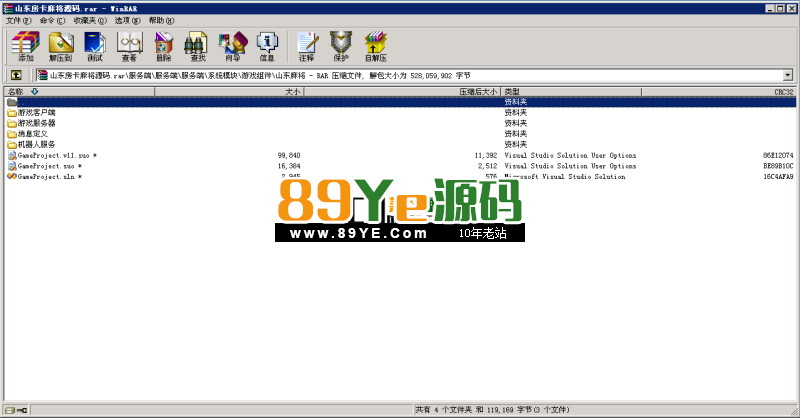
Task: Sort by 压缩后大小 (Packed size) column header
Action: 402,92
